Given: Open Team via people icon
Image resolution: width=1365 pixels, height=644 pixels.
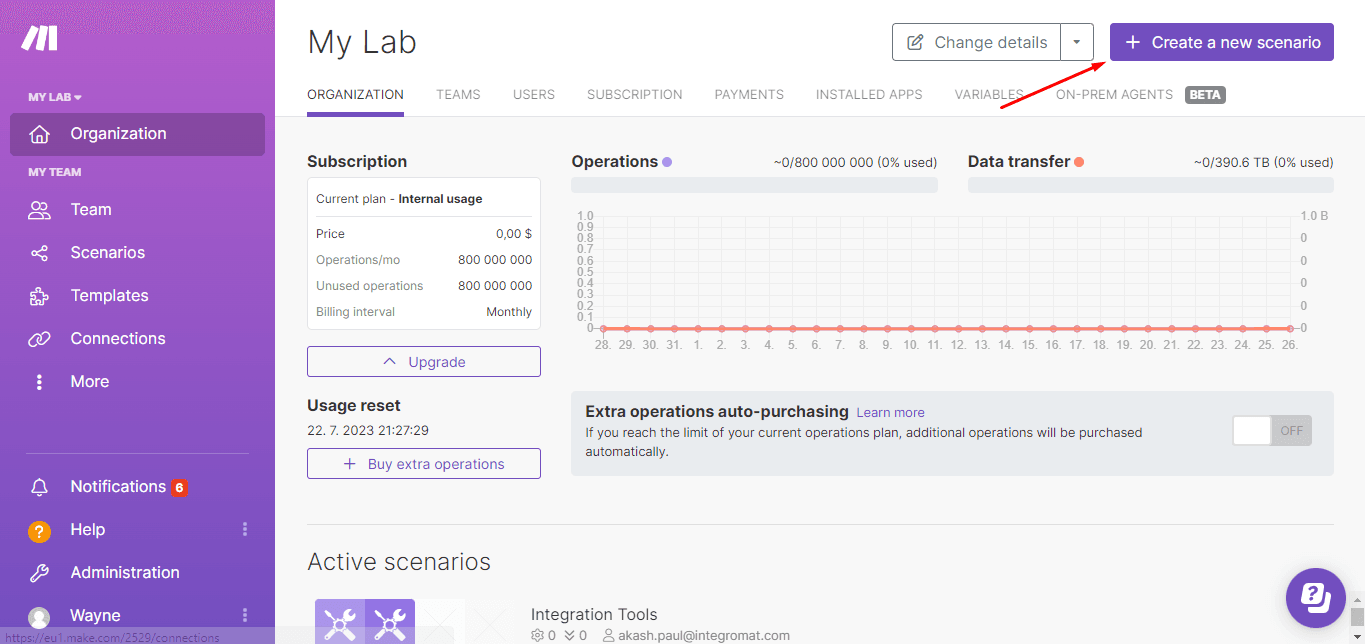Looking at the screenshot, I should click(x=40, y=210).
